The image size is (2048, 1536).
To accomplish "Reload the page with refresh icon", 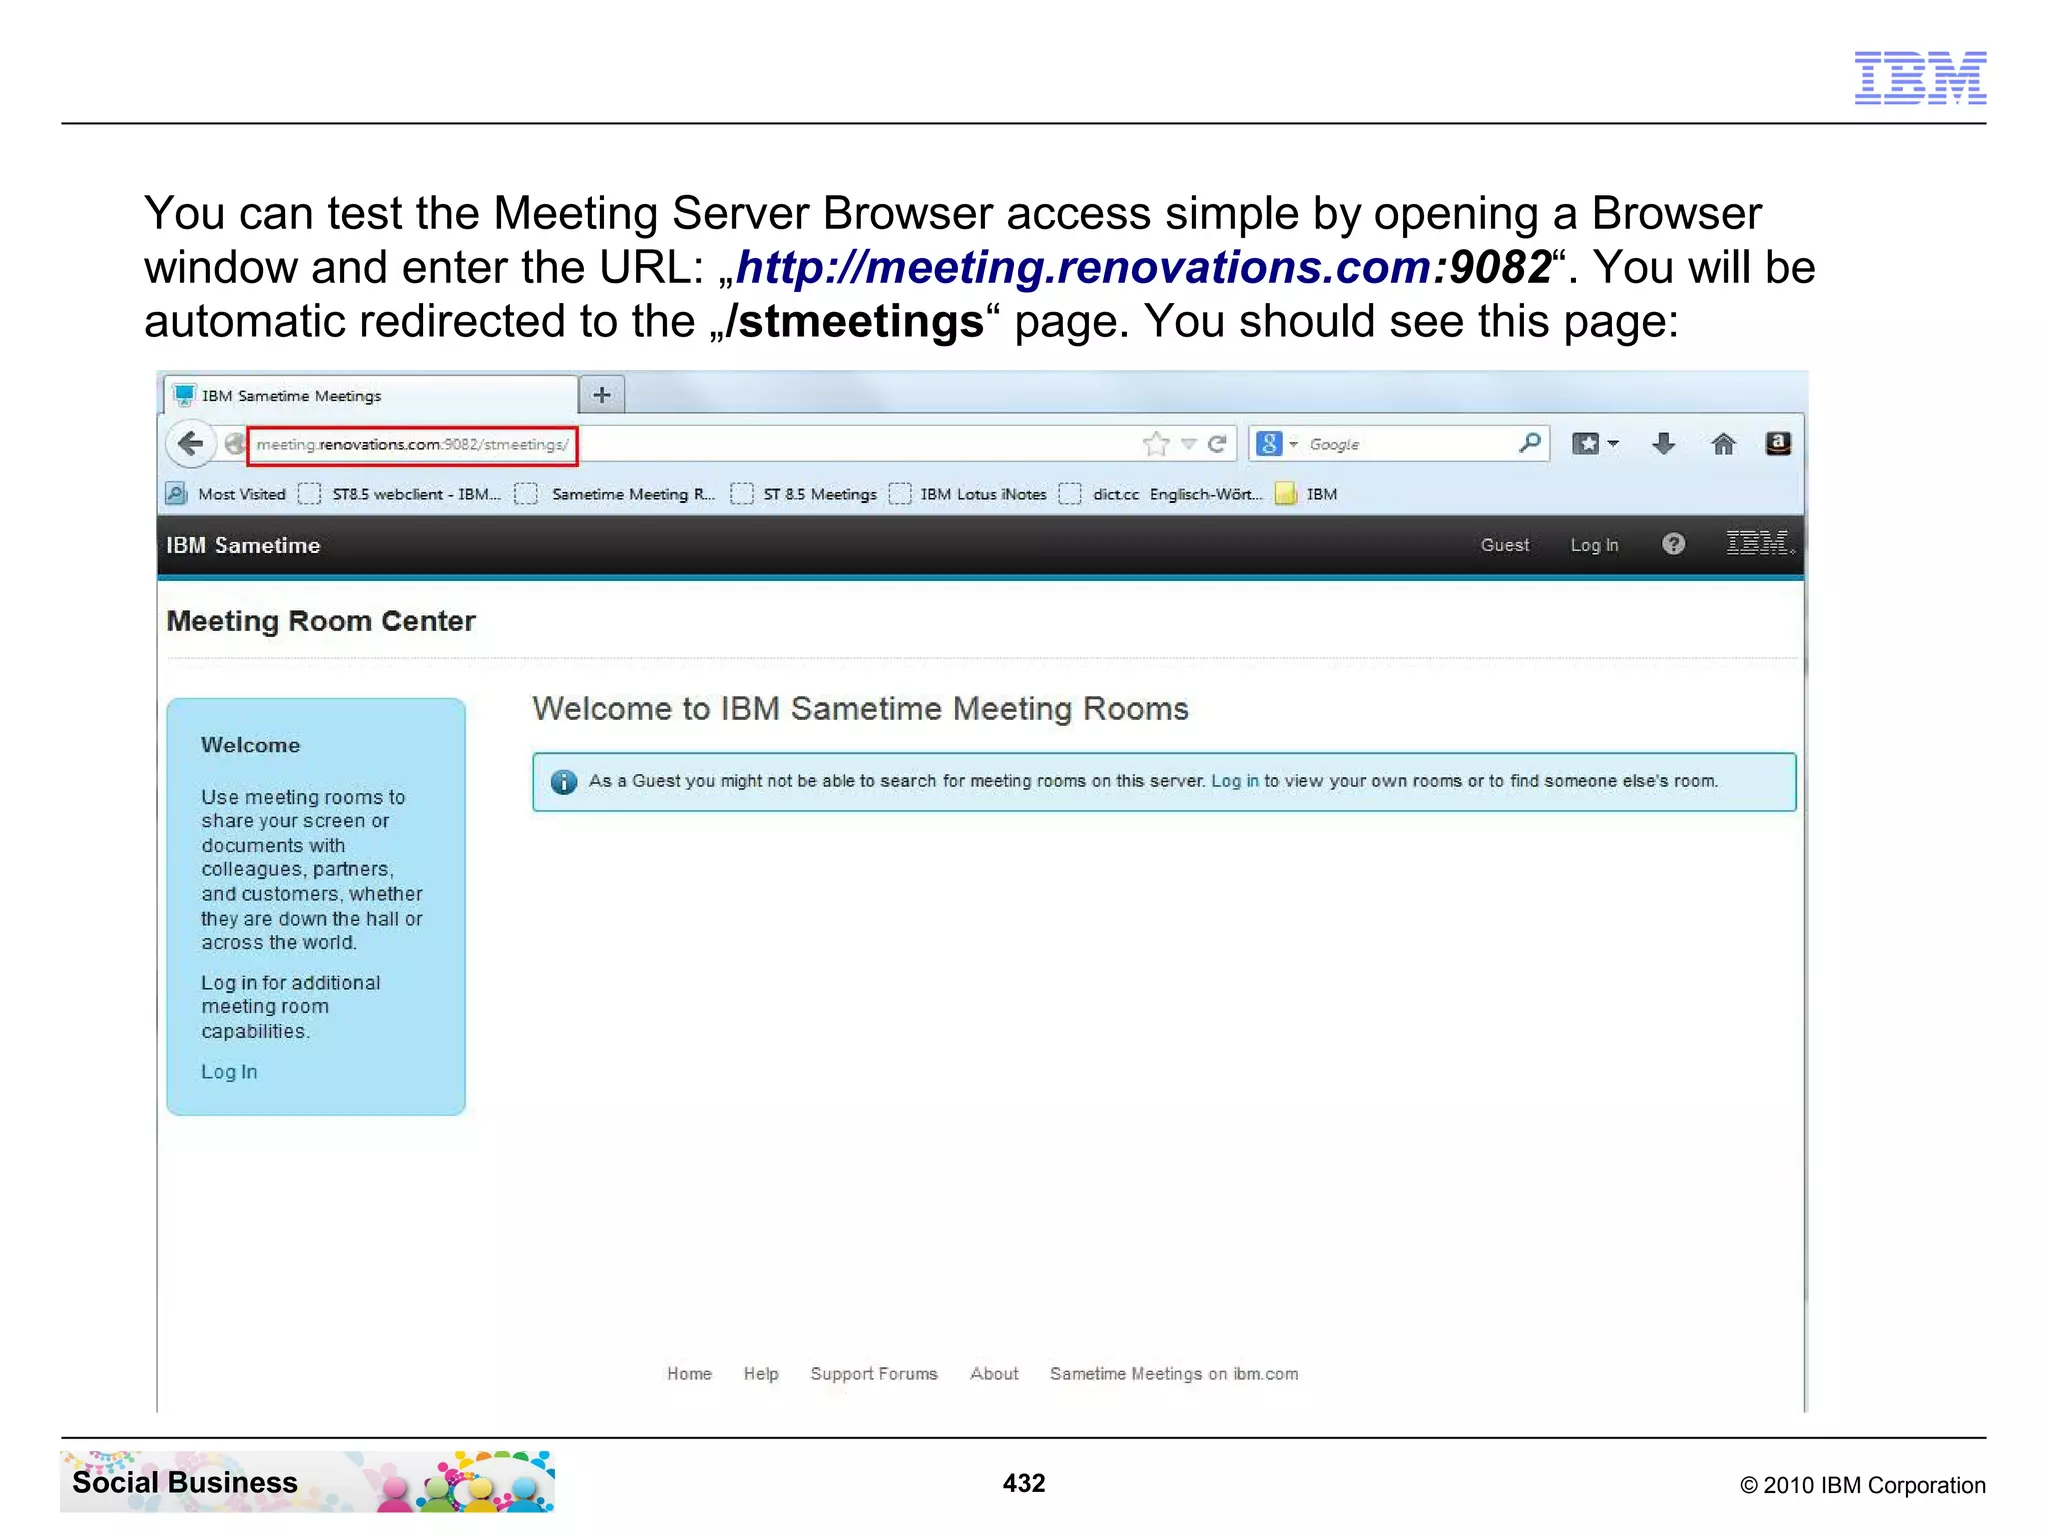I will 1217,444.
